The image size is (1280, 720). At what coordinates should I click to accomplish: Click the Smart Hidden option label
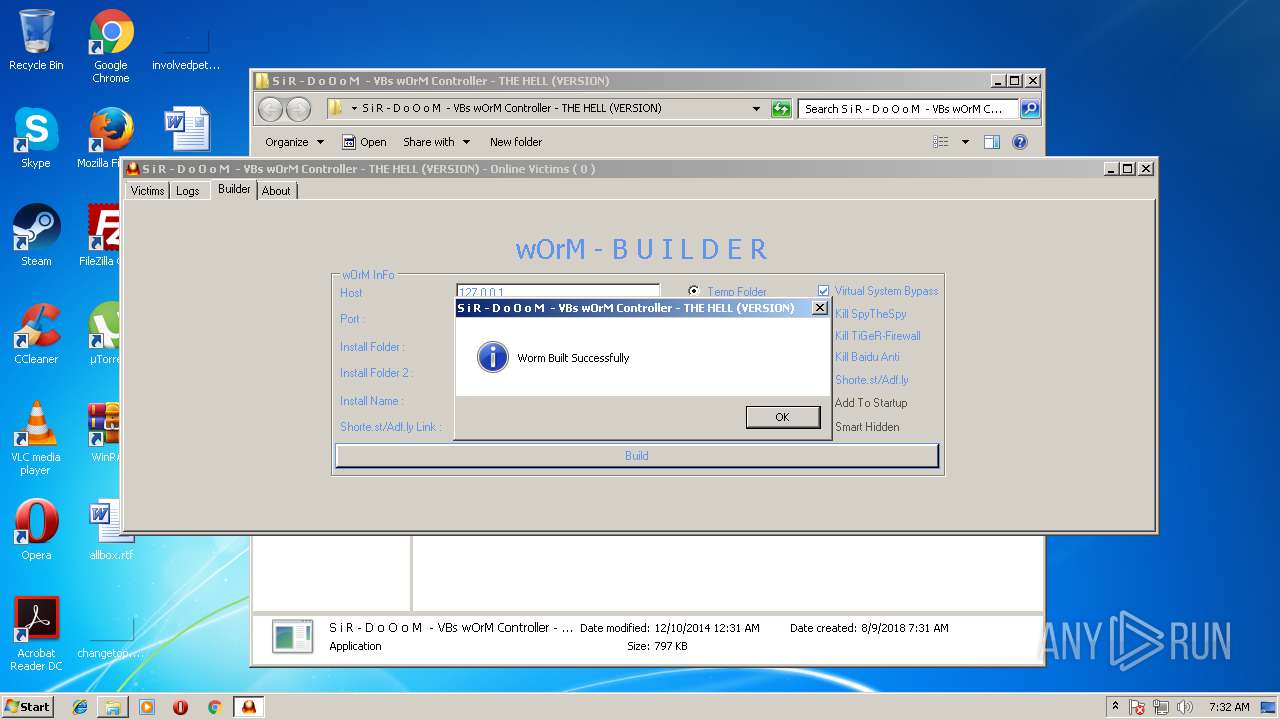pos(867,427)
